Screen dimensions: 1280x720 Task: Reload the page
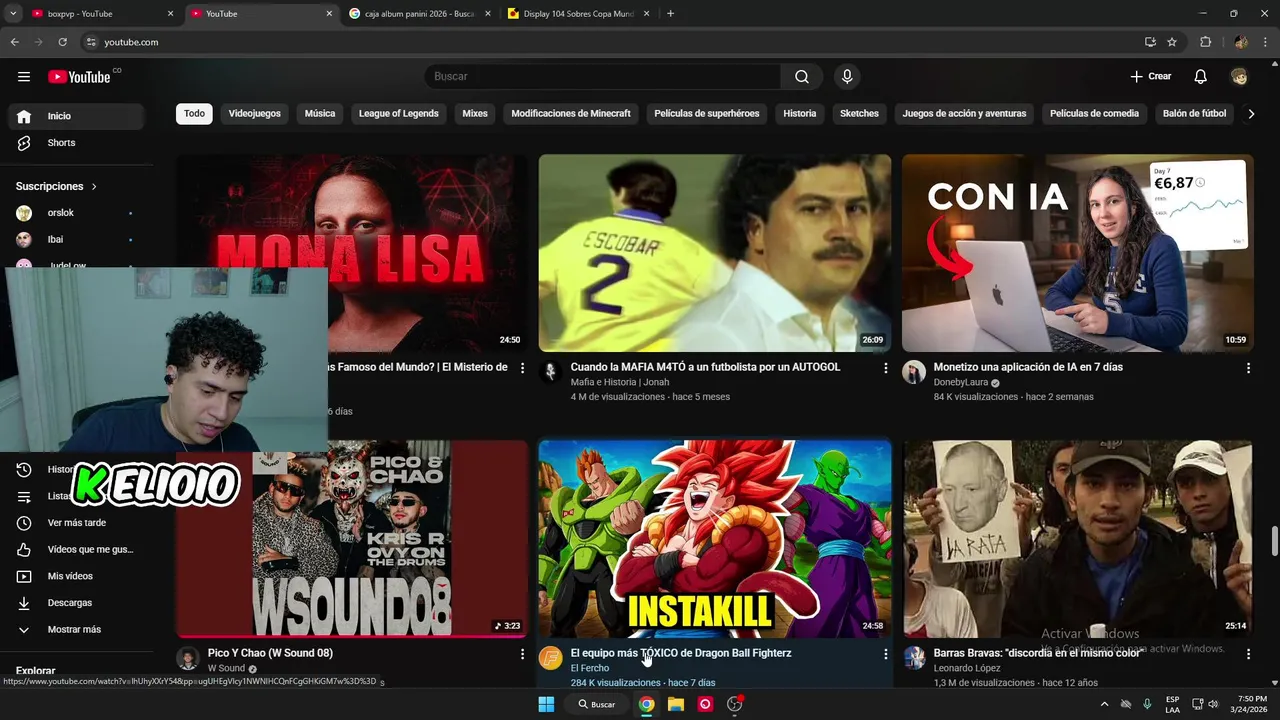(63, 42)
